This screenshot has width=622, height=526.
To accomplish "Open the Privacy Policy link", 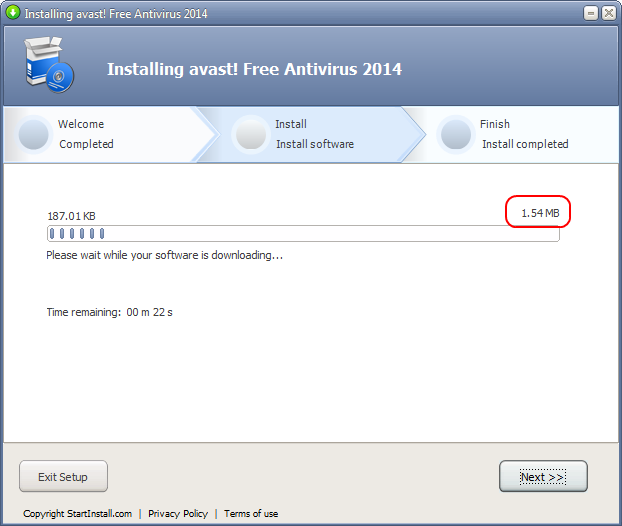I will pyautogui.click(x=178, y=514).
